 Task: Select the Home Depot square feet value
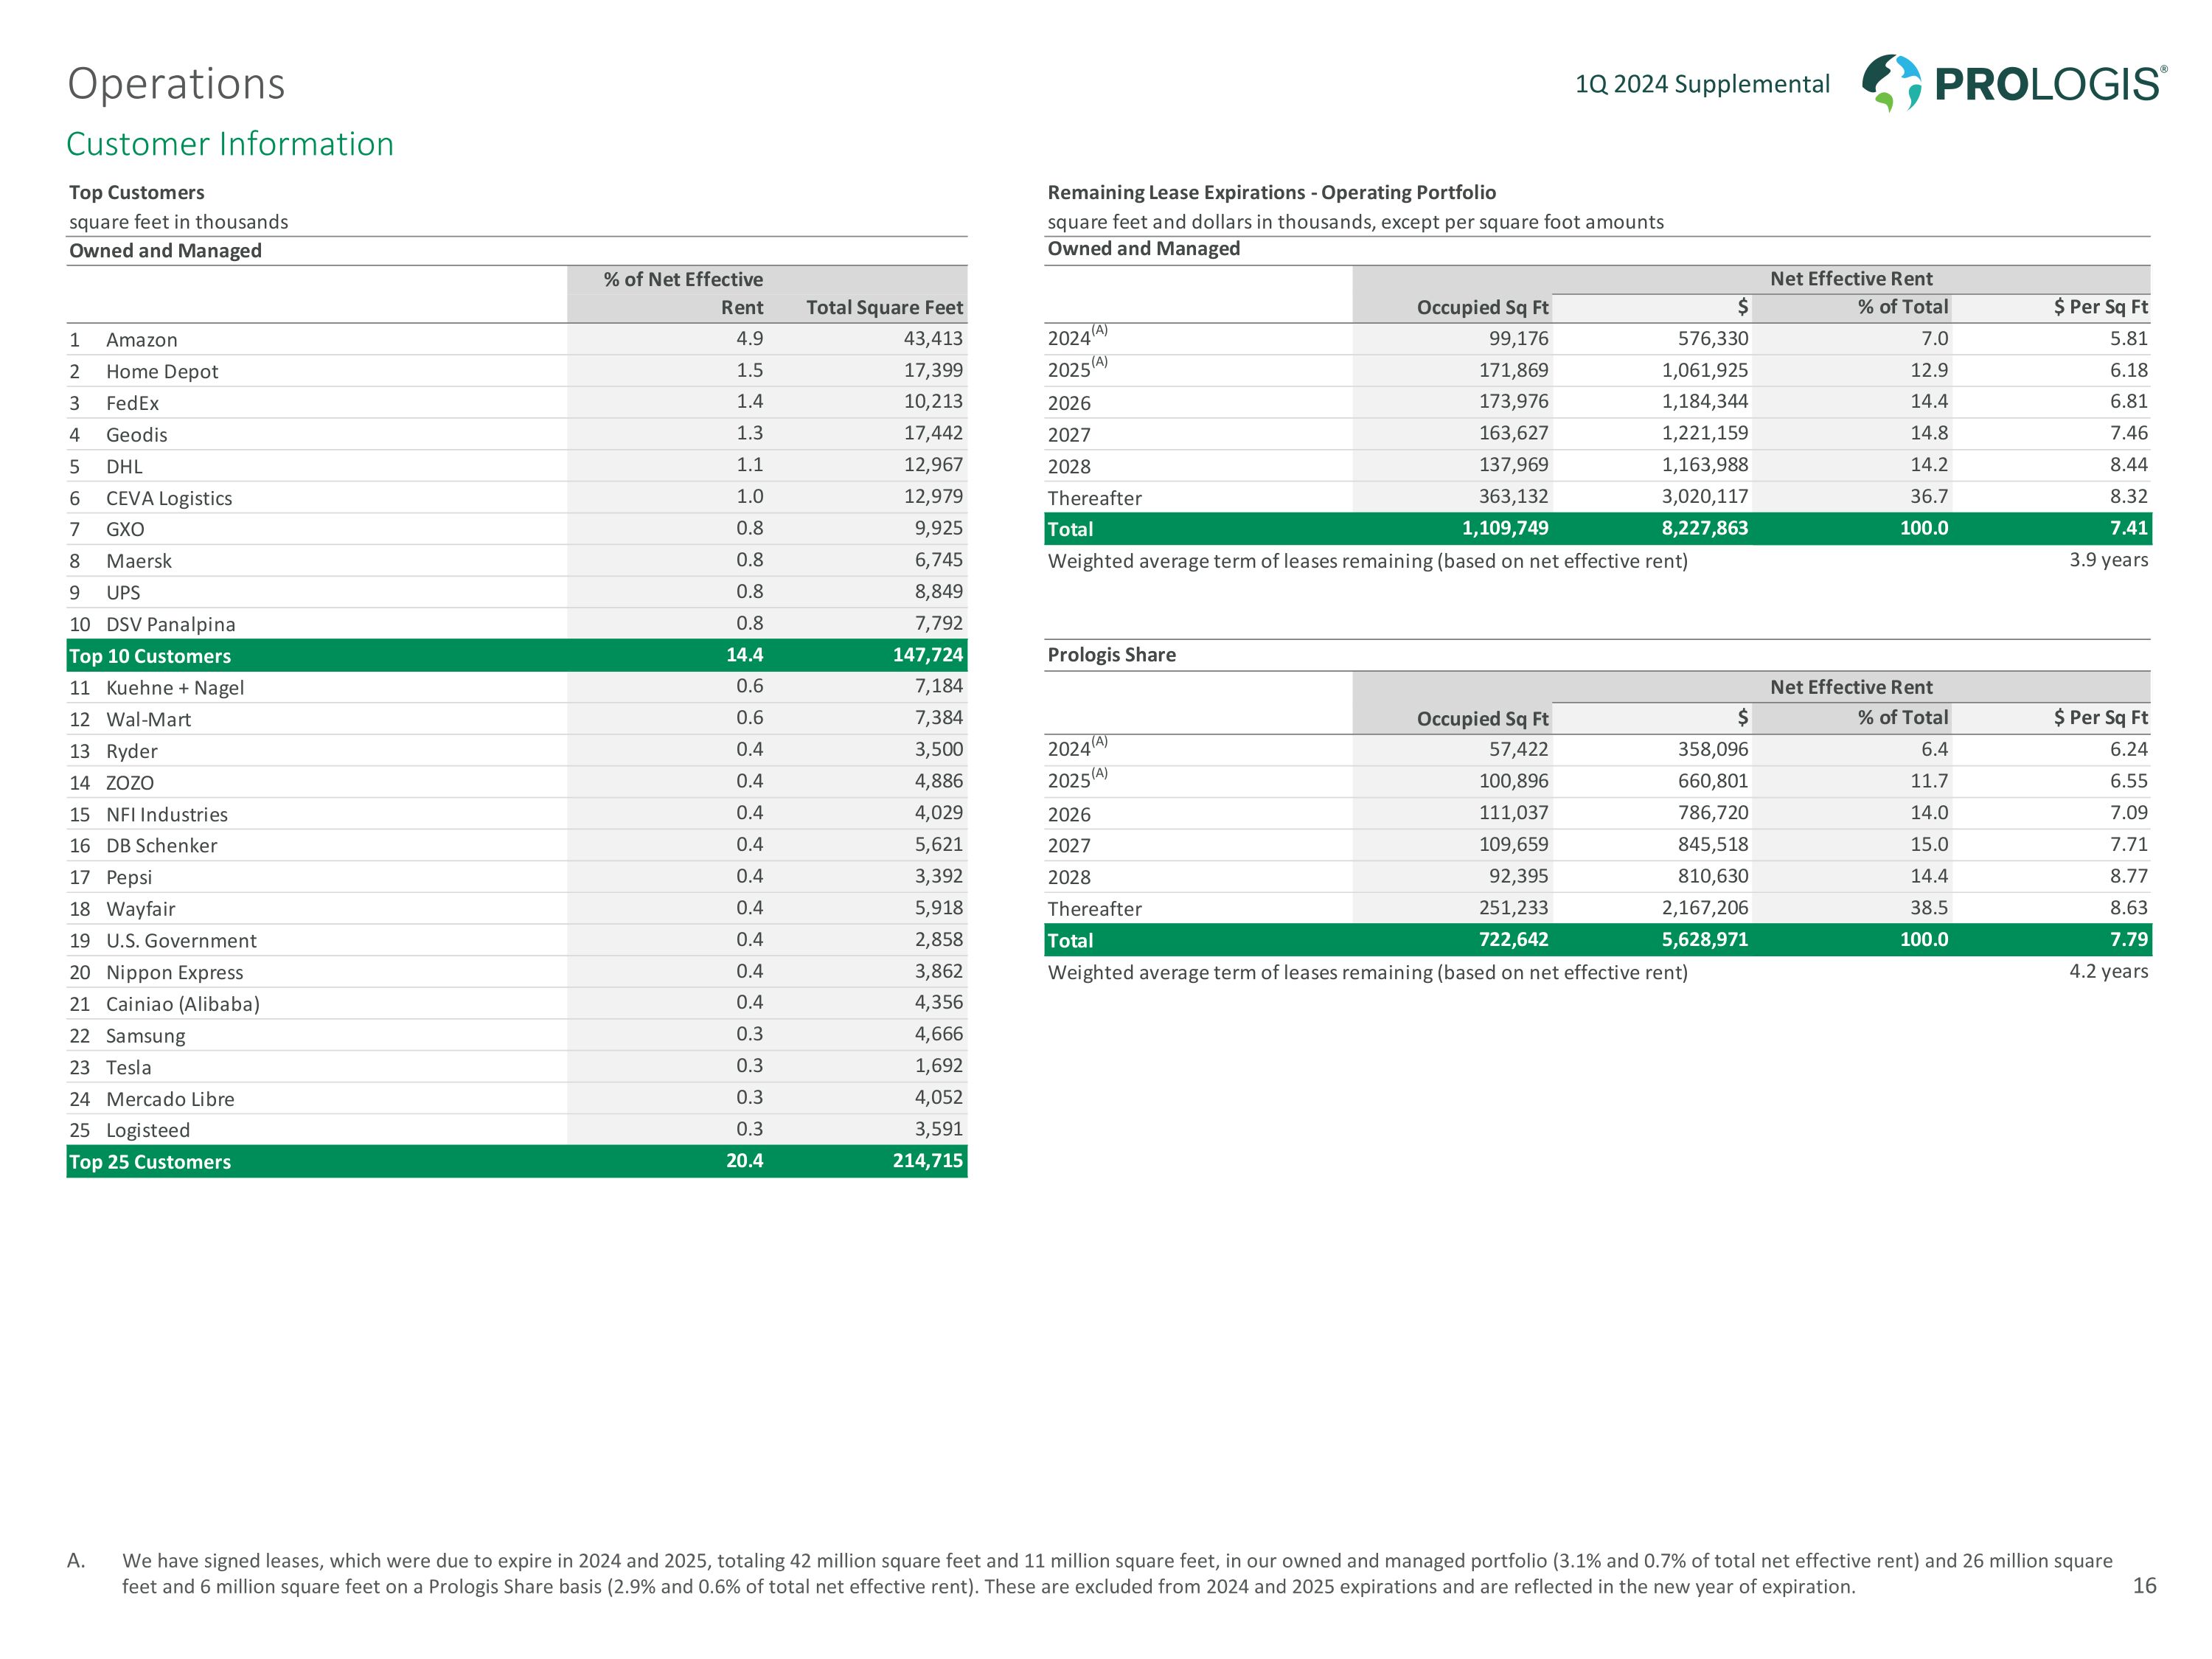(x=932, y=370)
